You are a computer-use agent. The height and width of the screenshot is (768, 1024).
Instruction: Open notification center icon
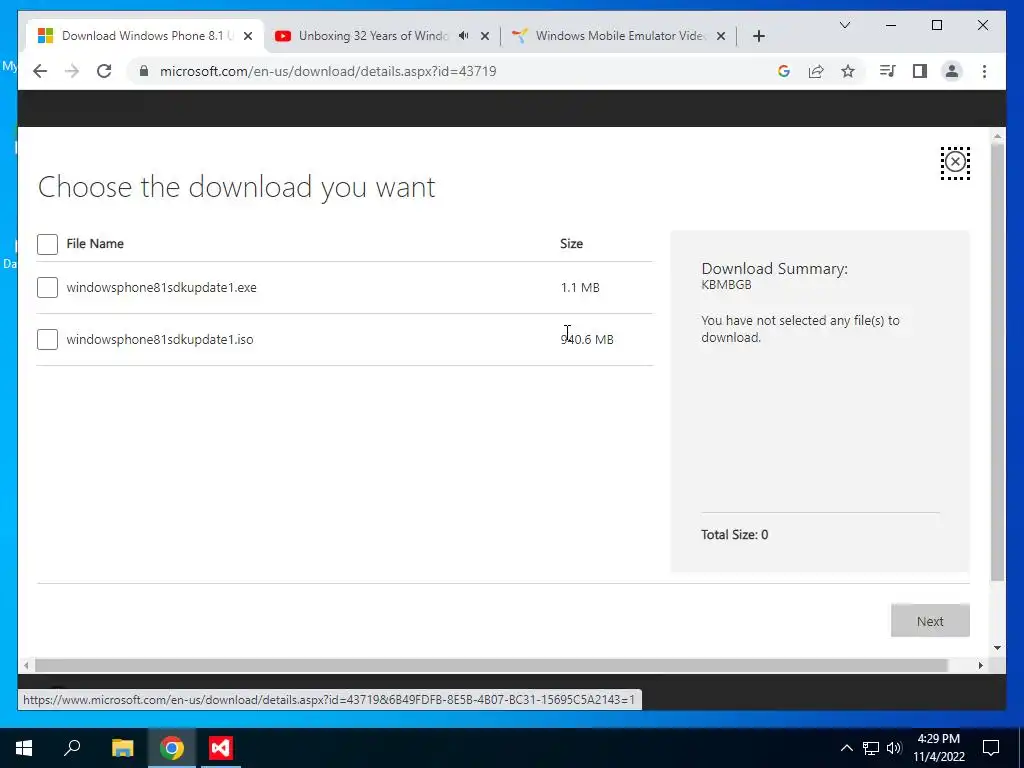pos(991,748)
